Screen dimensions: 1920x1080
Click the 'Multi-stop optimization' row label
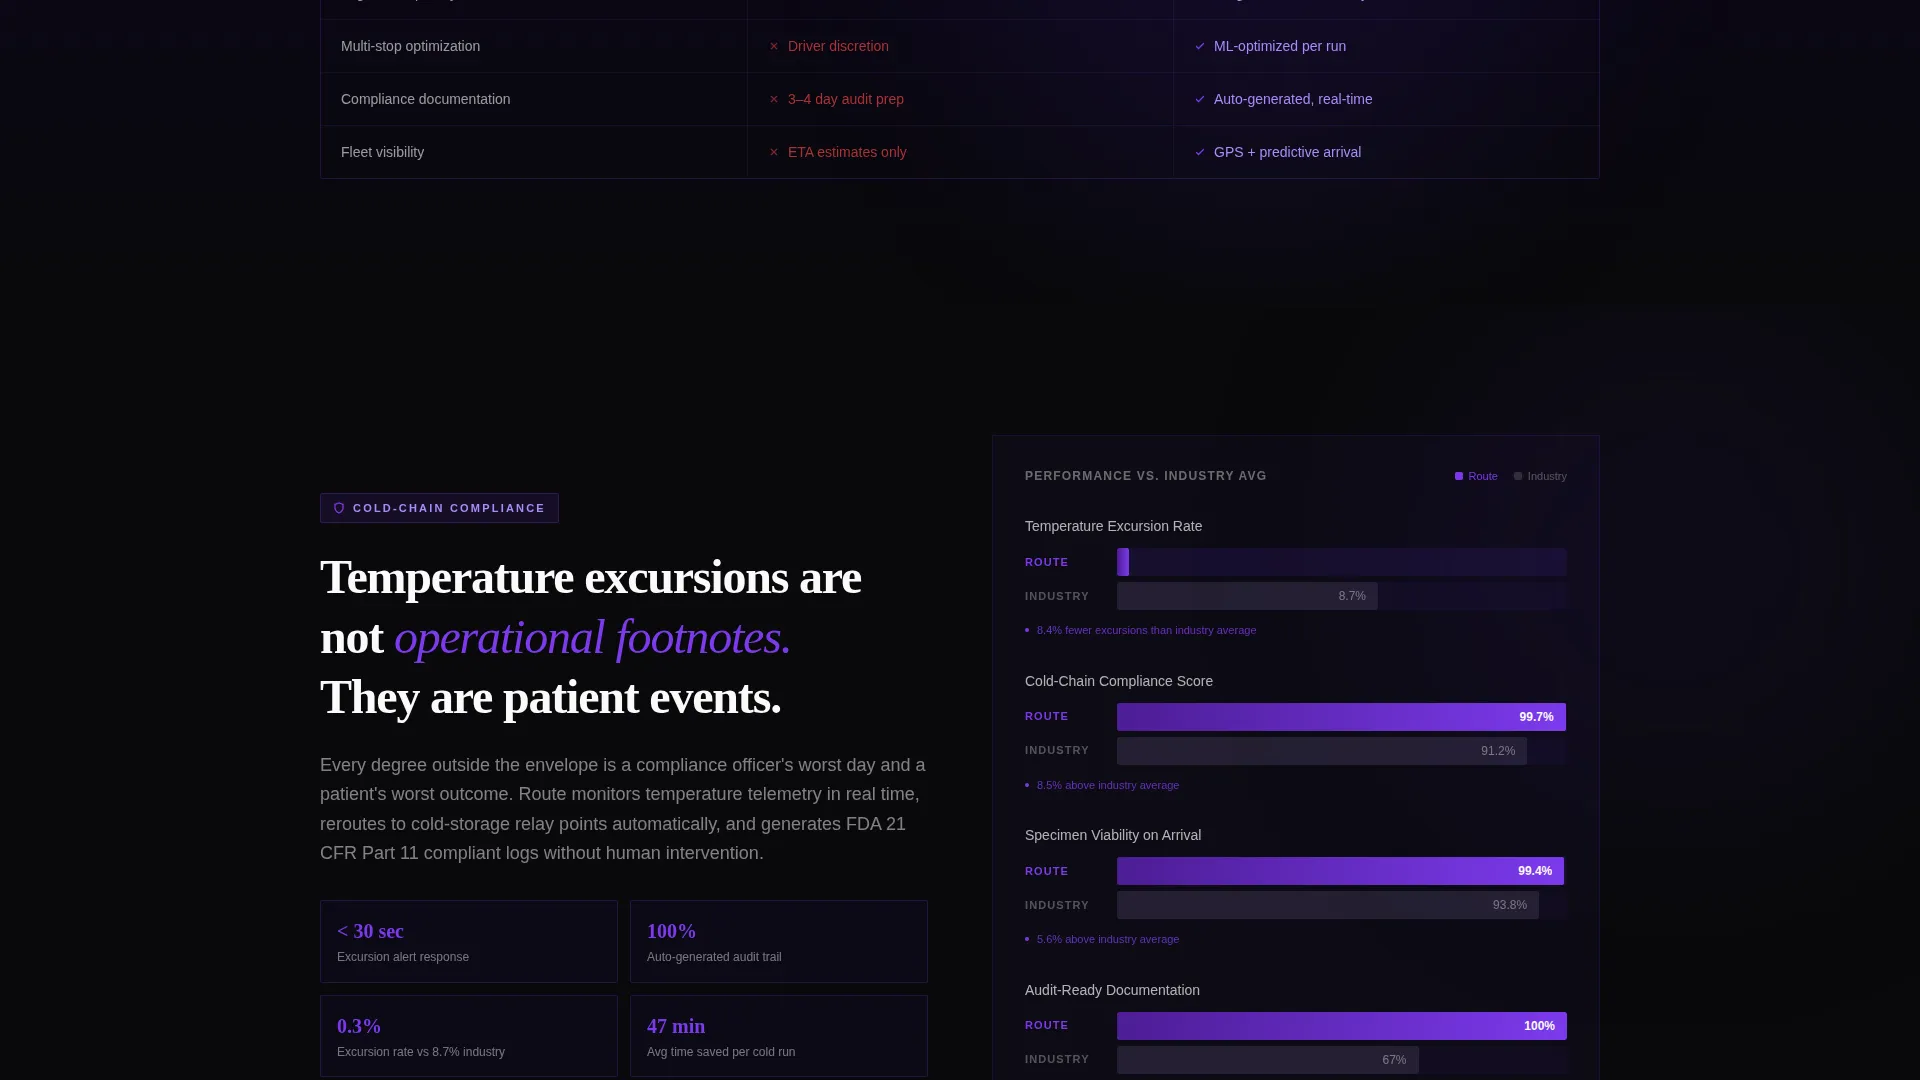click(x=410, y=46)
